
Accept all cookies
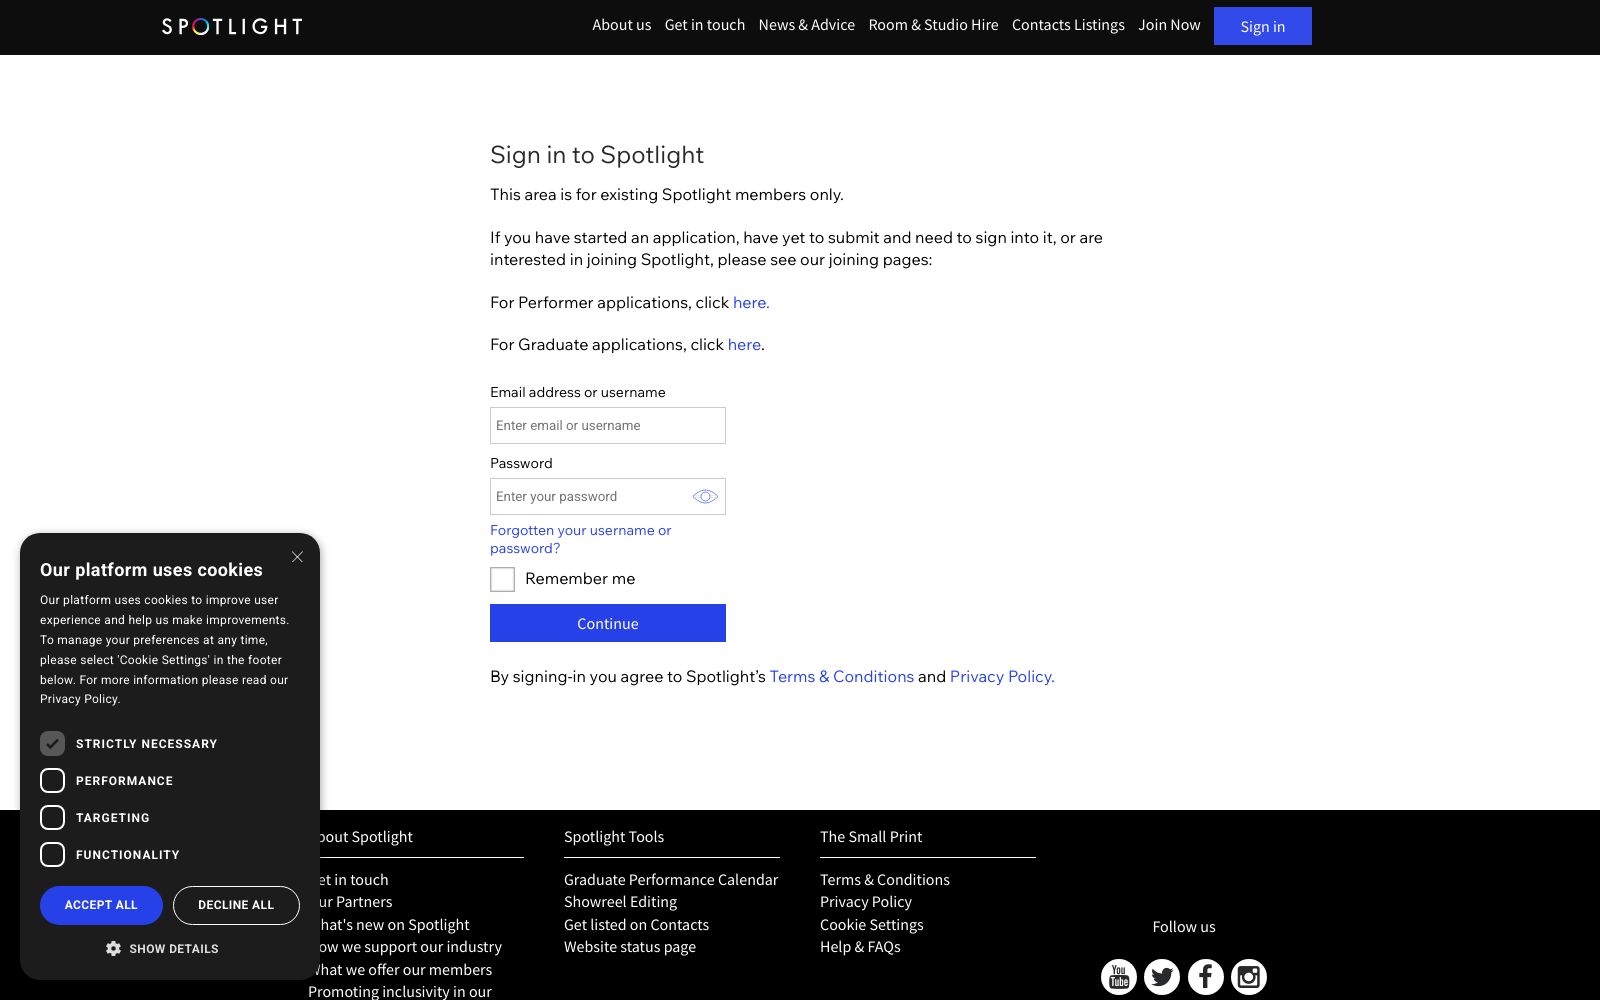point(101,905)
